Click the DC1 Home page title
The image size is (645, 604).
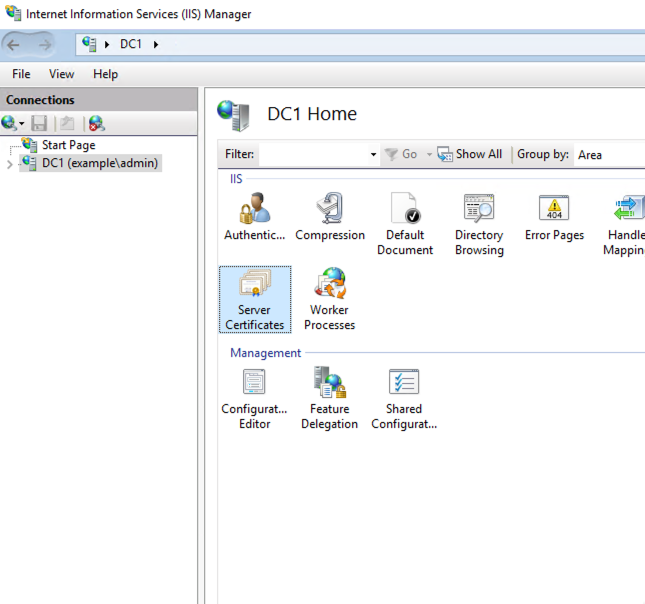312,114
